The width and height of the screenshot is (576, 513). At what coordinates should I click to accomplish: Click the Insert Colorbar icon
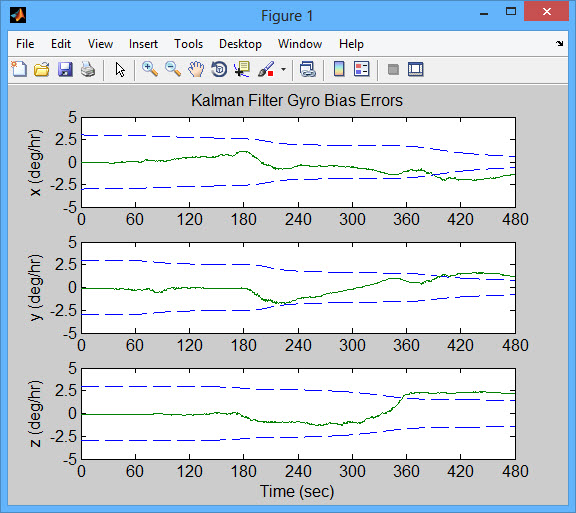point(339,69)
